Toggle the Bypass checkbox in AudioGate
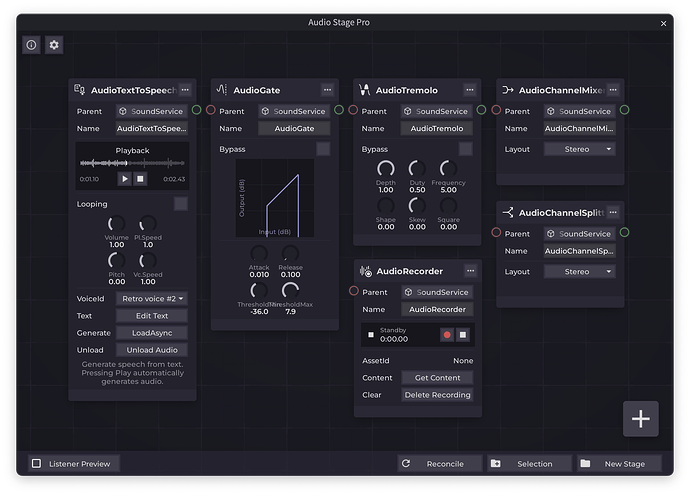 pyautogui.click(x=323, y=149)
